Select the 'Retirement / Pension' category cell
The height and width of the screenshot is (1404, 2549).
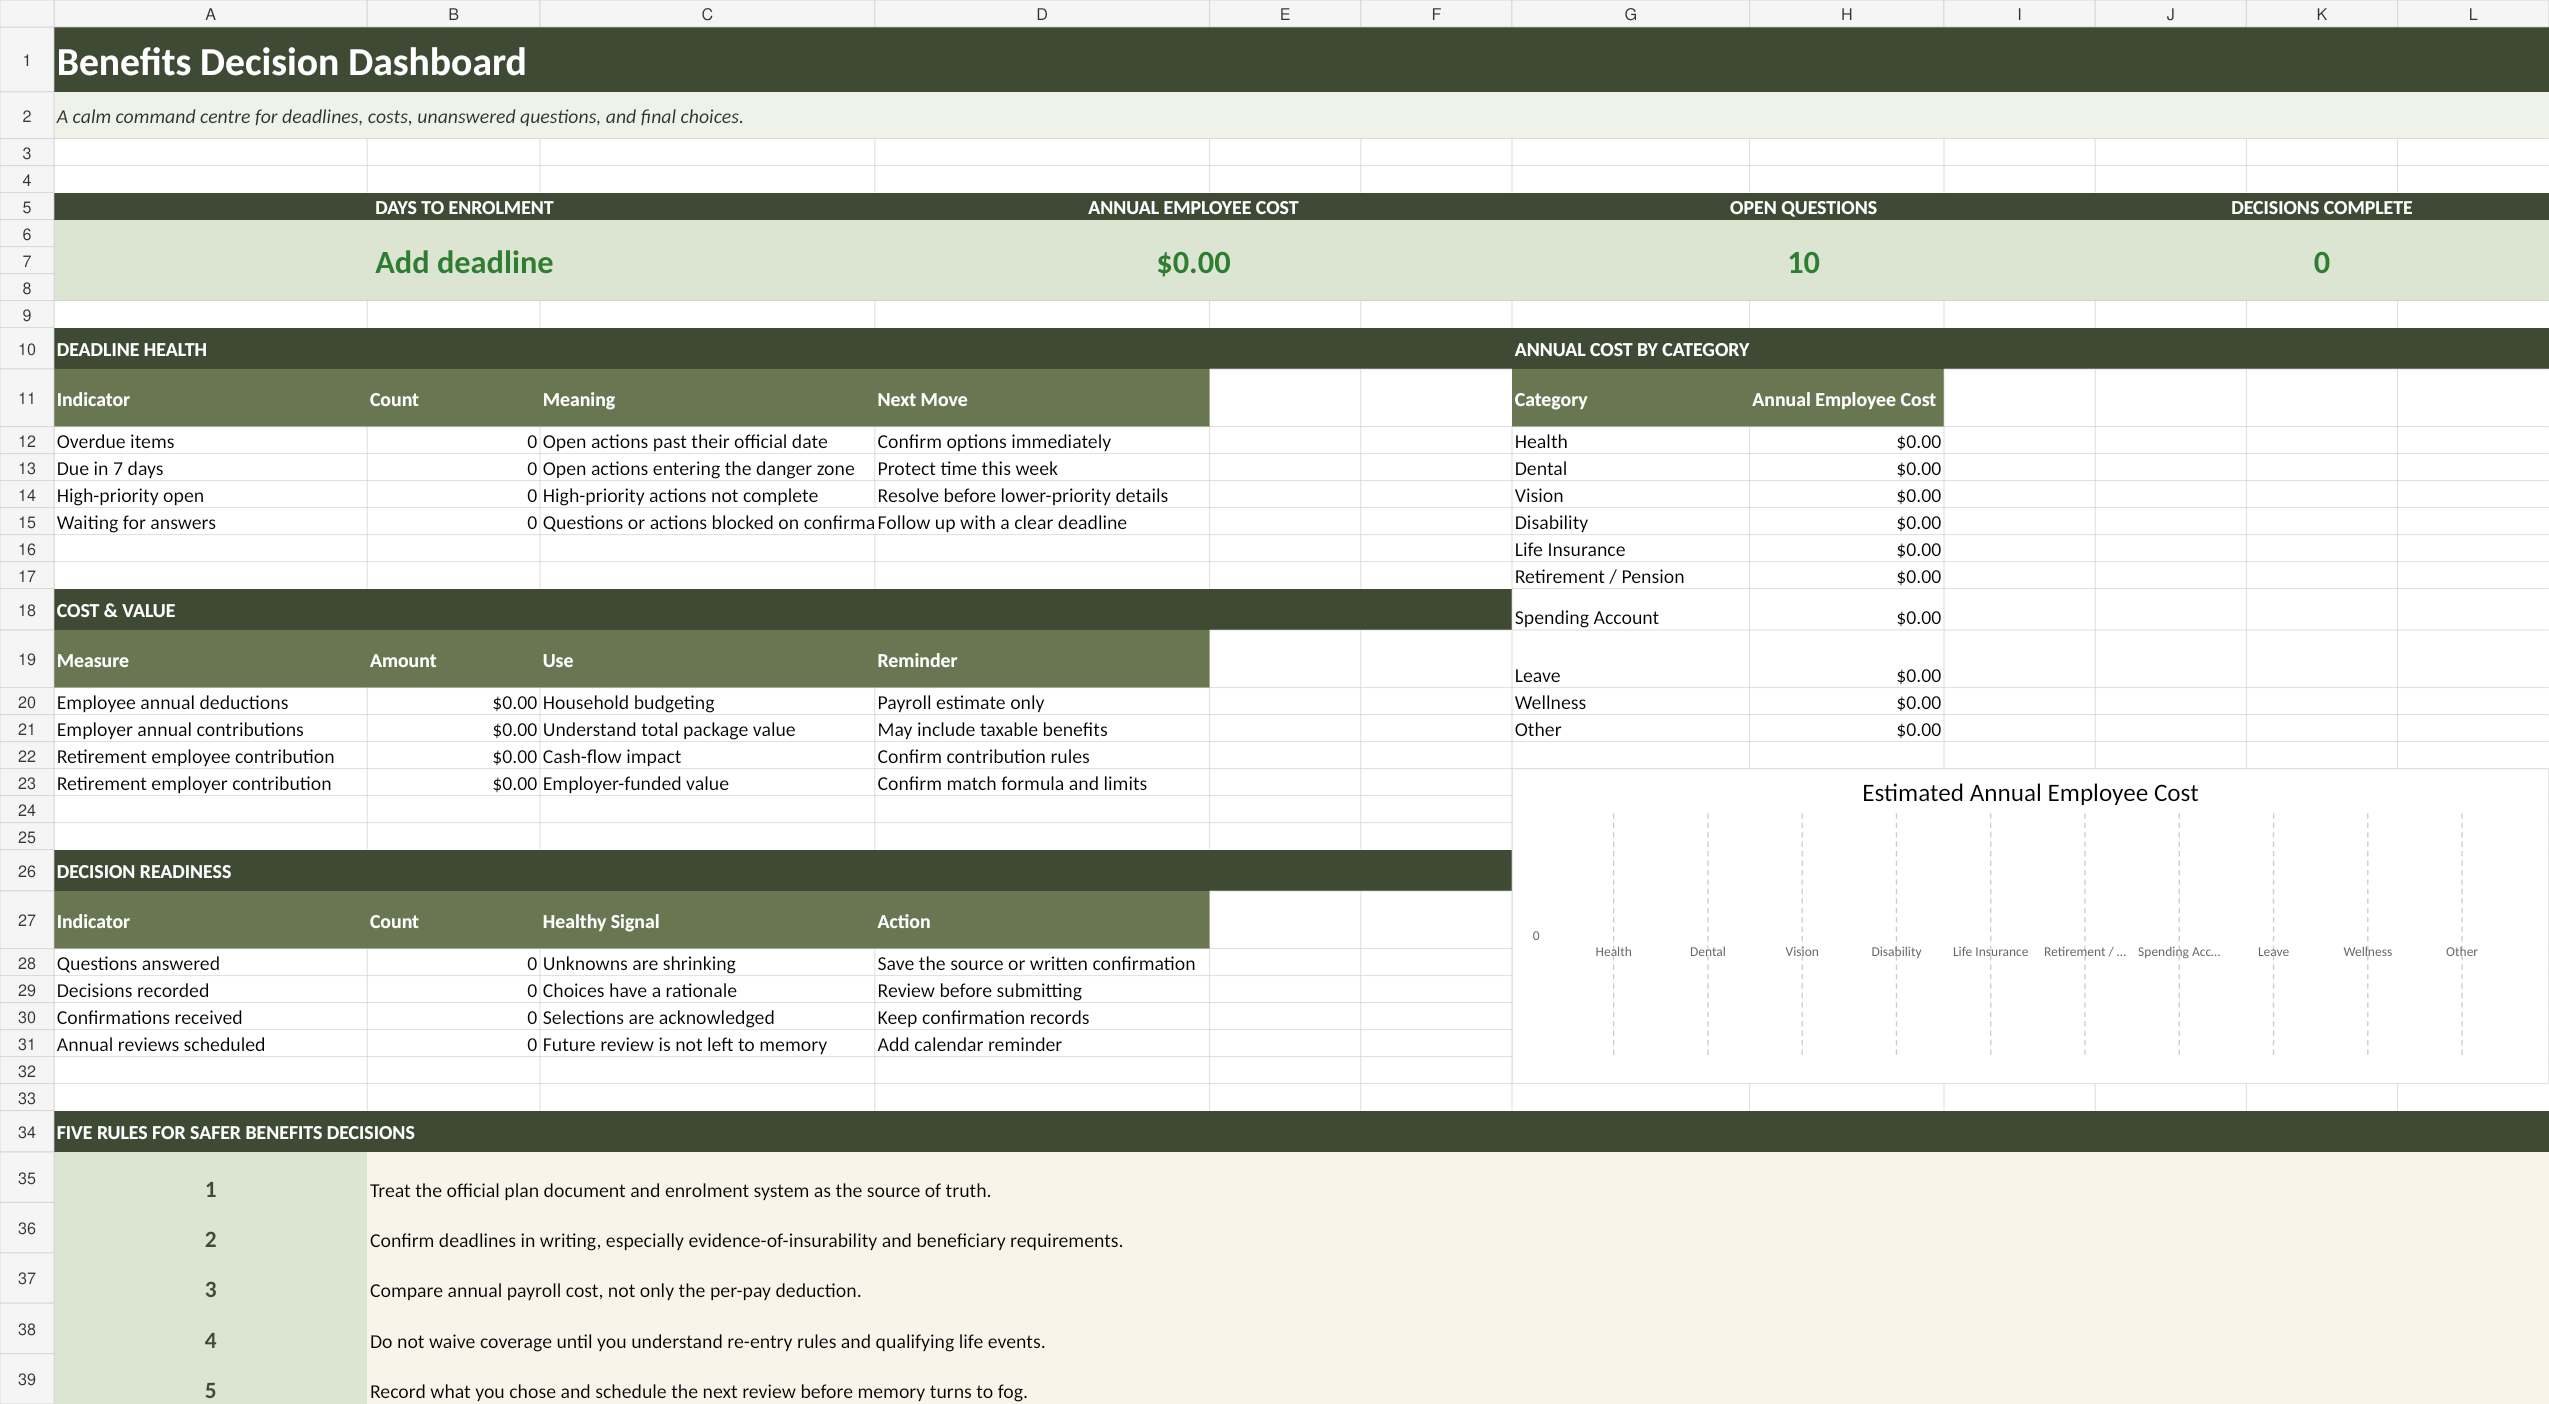1630,577
